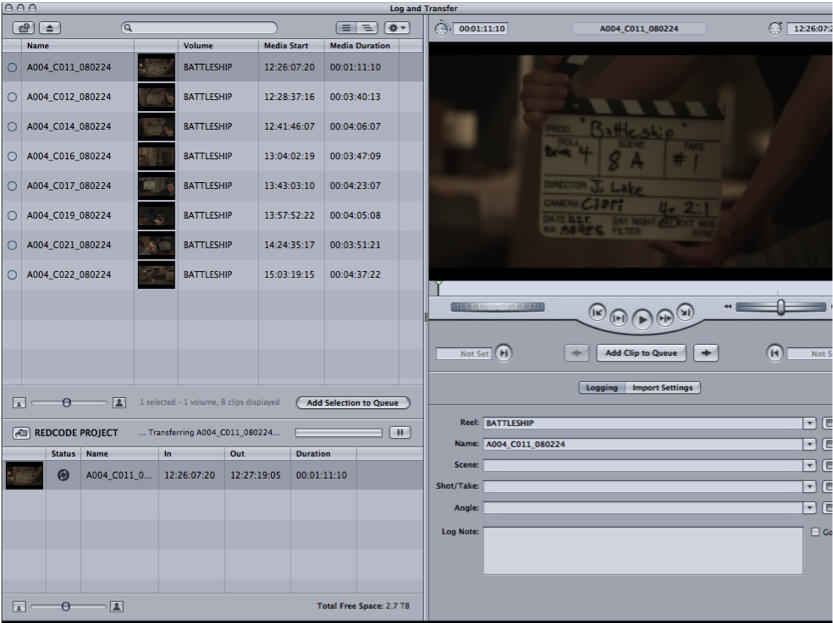This screenshot has width=833, height=623.
Task: Expand the Scene field dropdown
Action: click(x=809, y=466)
